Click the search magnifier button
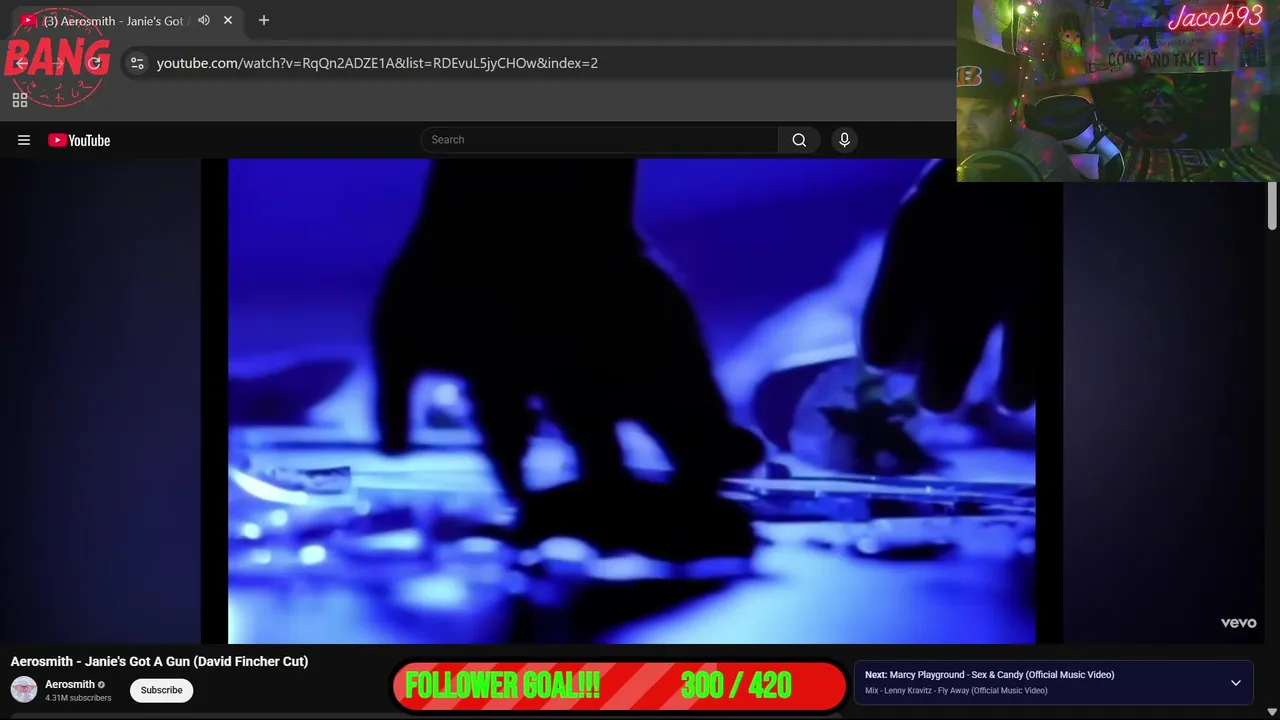 pyautogui.click(x=799, y=140)
